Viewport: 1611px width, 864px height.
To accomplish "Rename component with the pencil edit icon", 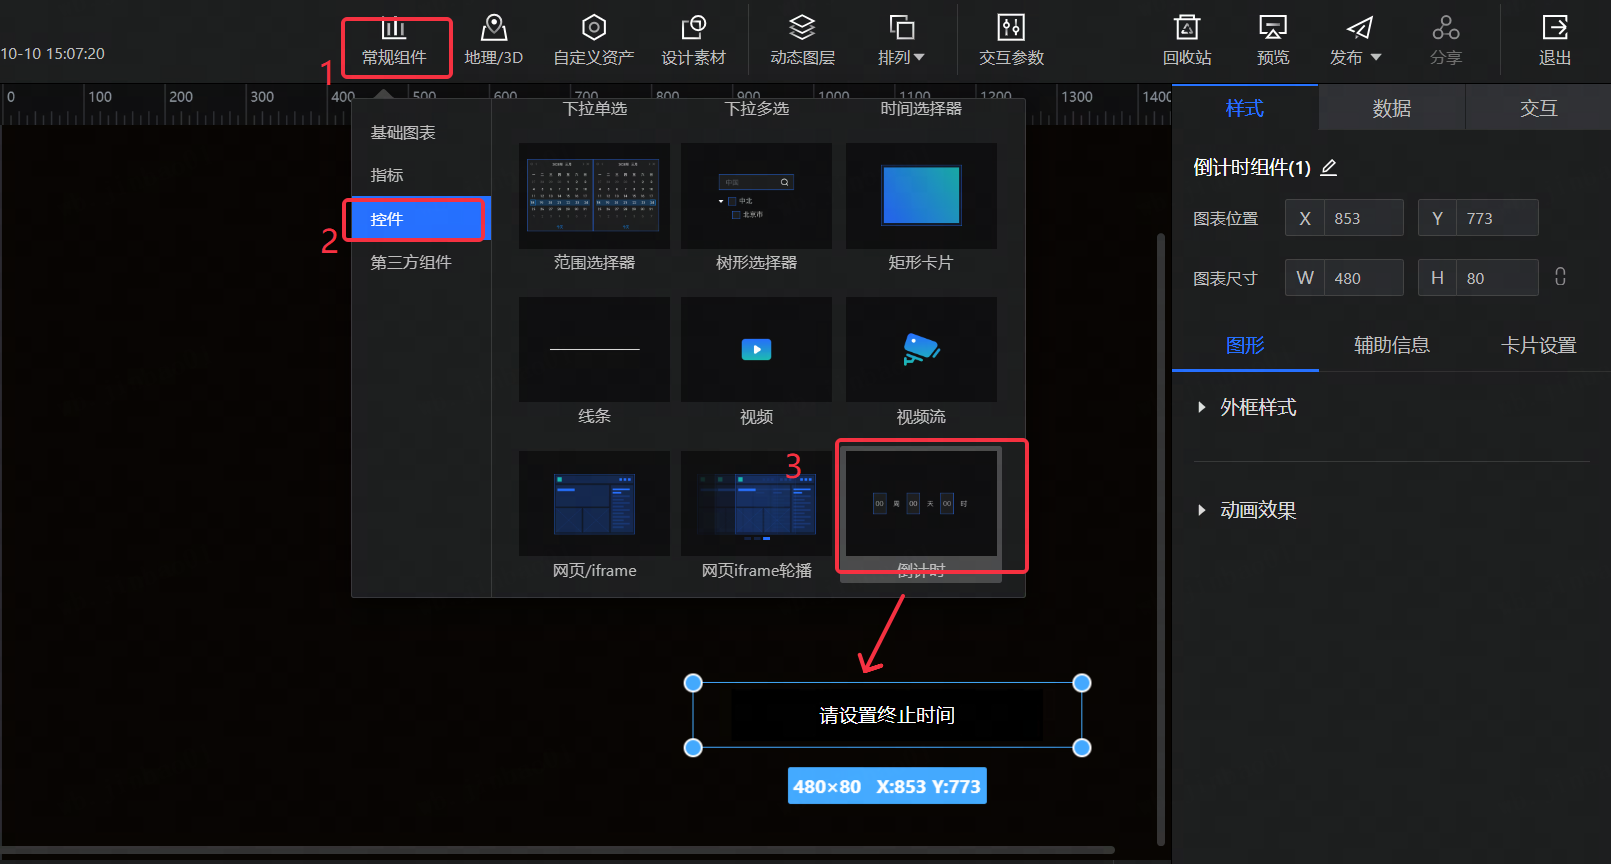I will pyautogui.click(x=1329, y=168).
